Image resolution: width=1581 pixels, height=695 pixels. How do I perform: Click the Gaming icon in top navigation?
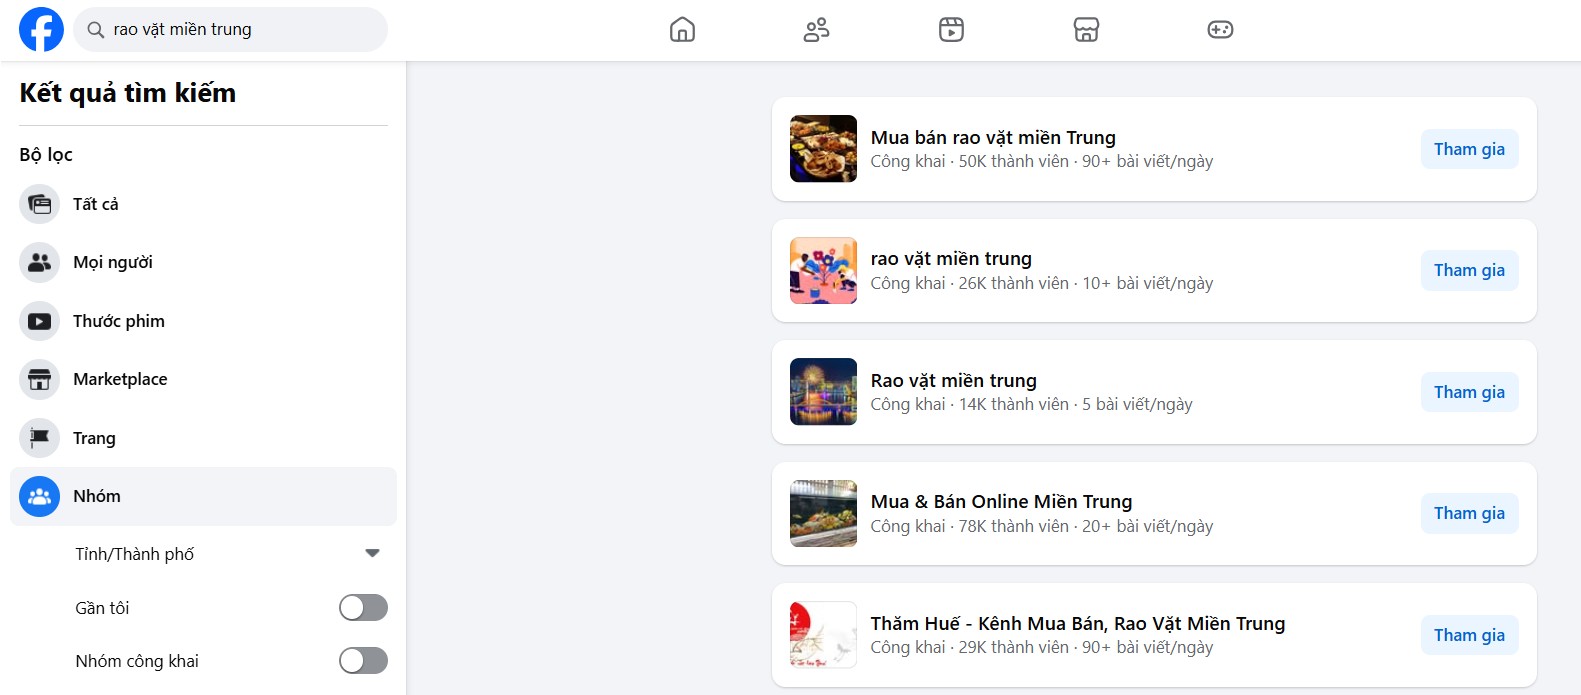click(x=1220, y=30)
